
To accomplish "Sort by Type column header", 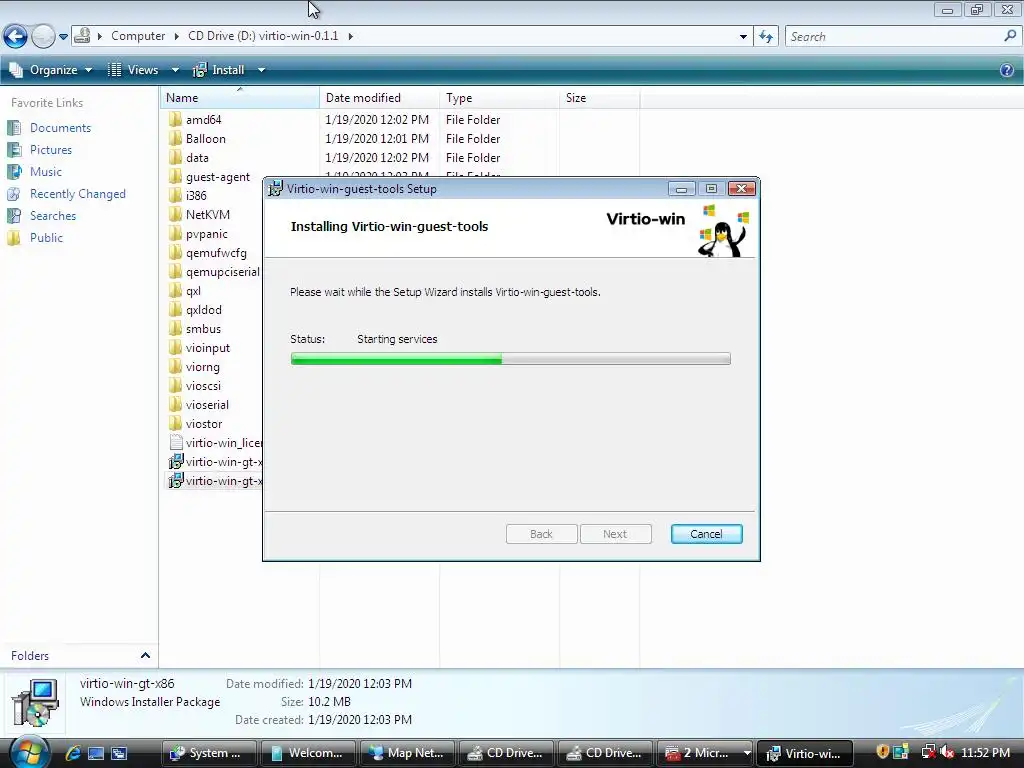I will (x=500, y=98).
